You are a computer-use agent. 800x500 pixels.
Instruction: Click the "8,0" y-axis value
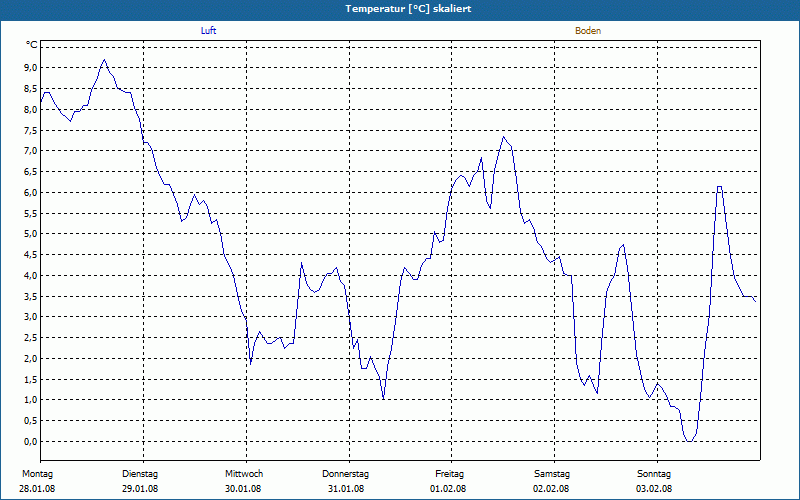point(31,109)
